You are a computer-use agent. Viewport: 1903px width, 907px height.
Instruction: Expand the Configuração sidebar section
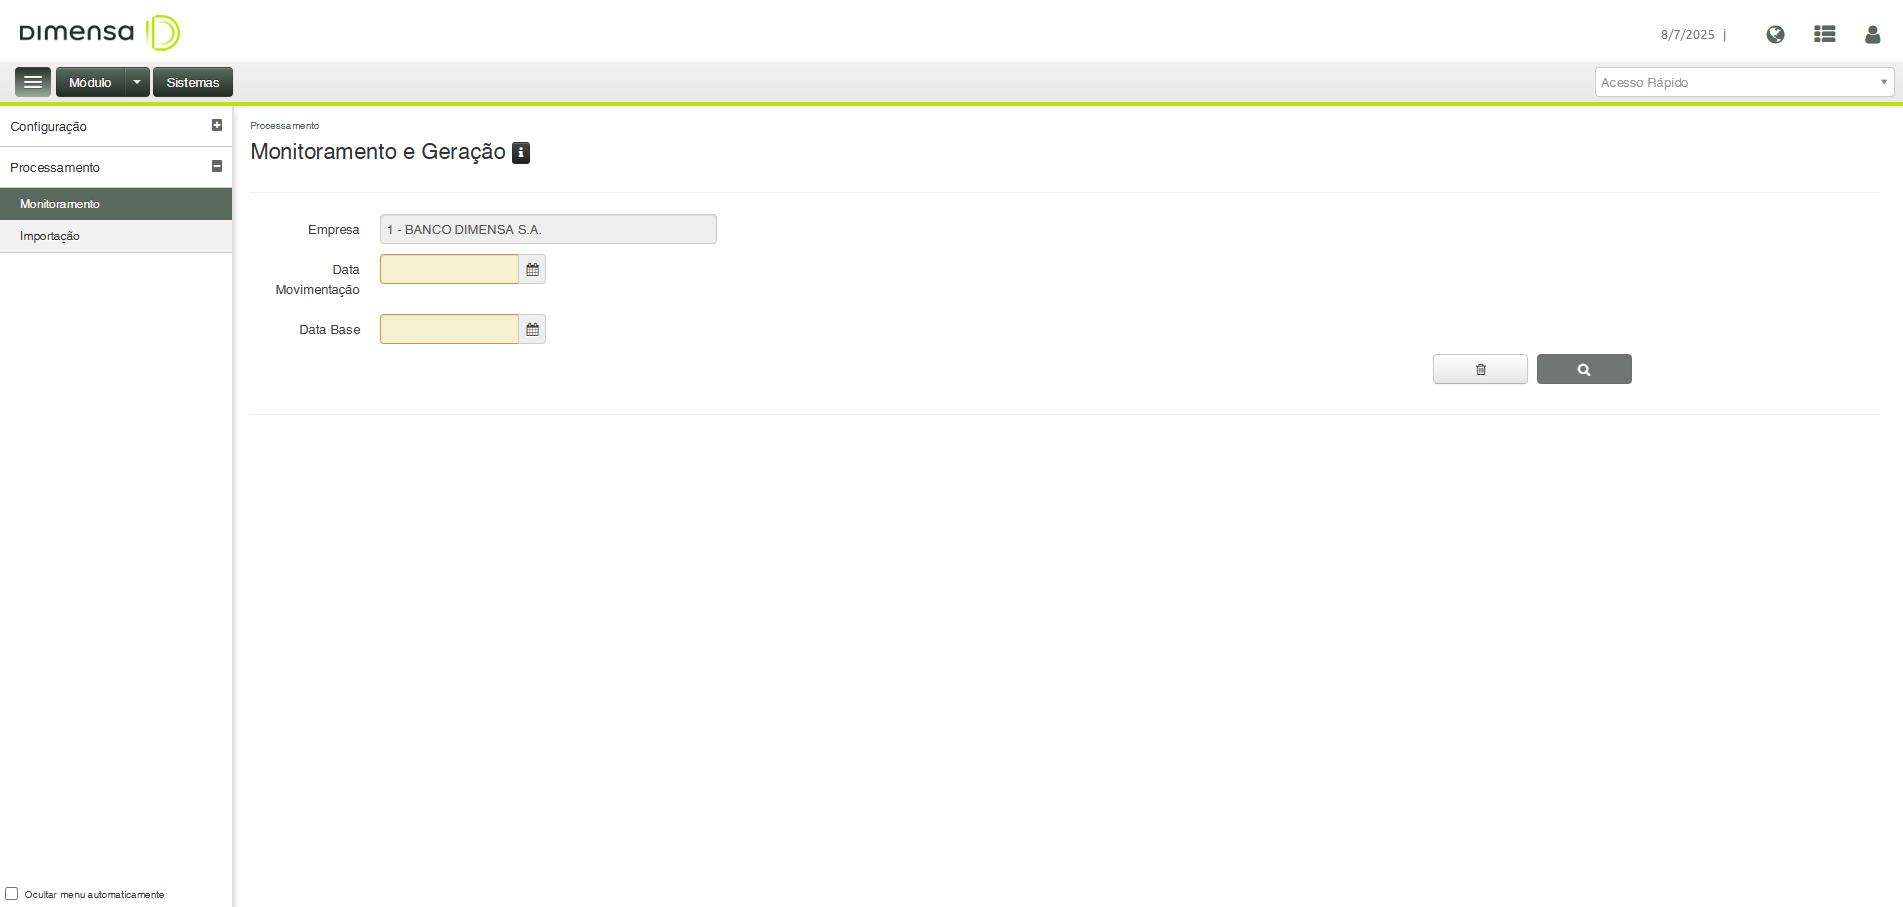pos(217,125)
